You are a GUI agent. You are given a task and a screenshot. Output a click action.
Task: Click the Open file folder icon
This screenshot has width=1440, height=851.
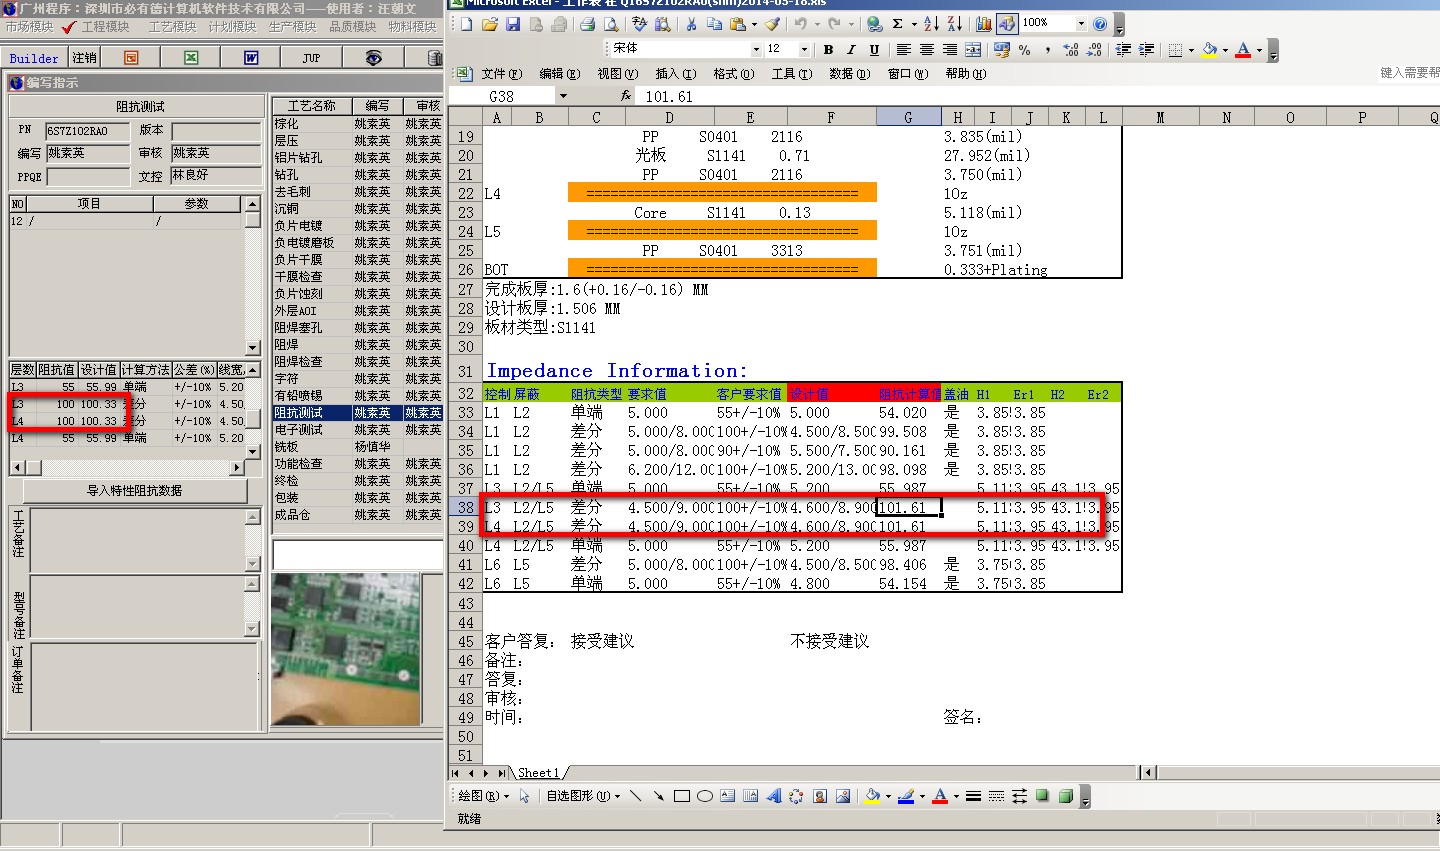(490, 24)
